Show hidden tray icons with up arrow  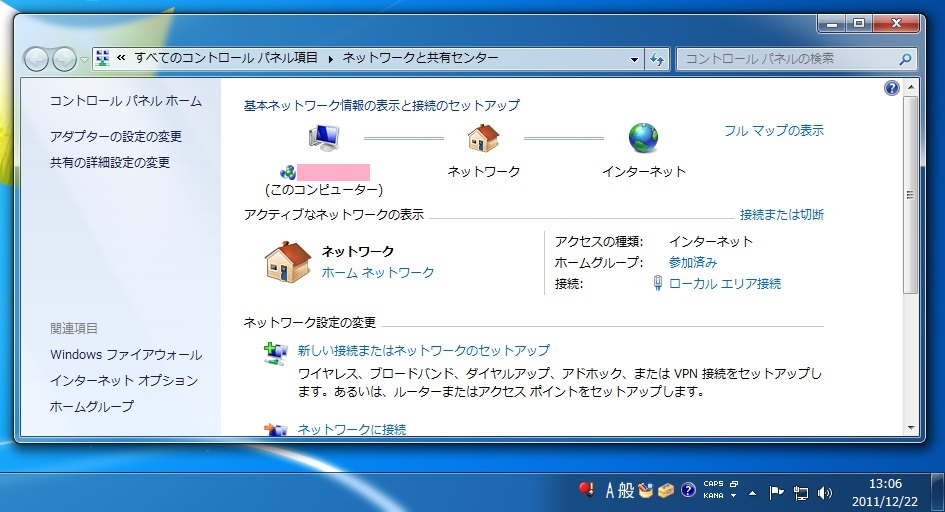pos(752,492)
